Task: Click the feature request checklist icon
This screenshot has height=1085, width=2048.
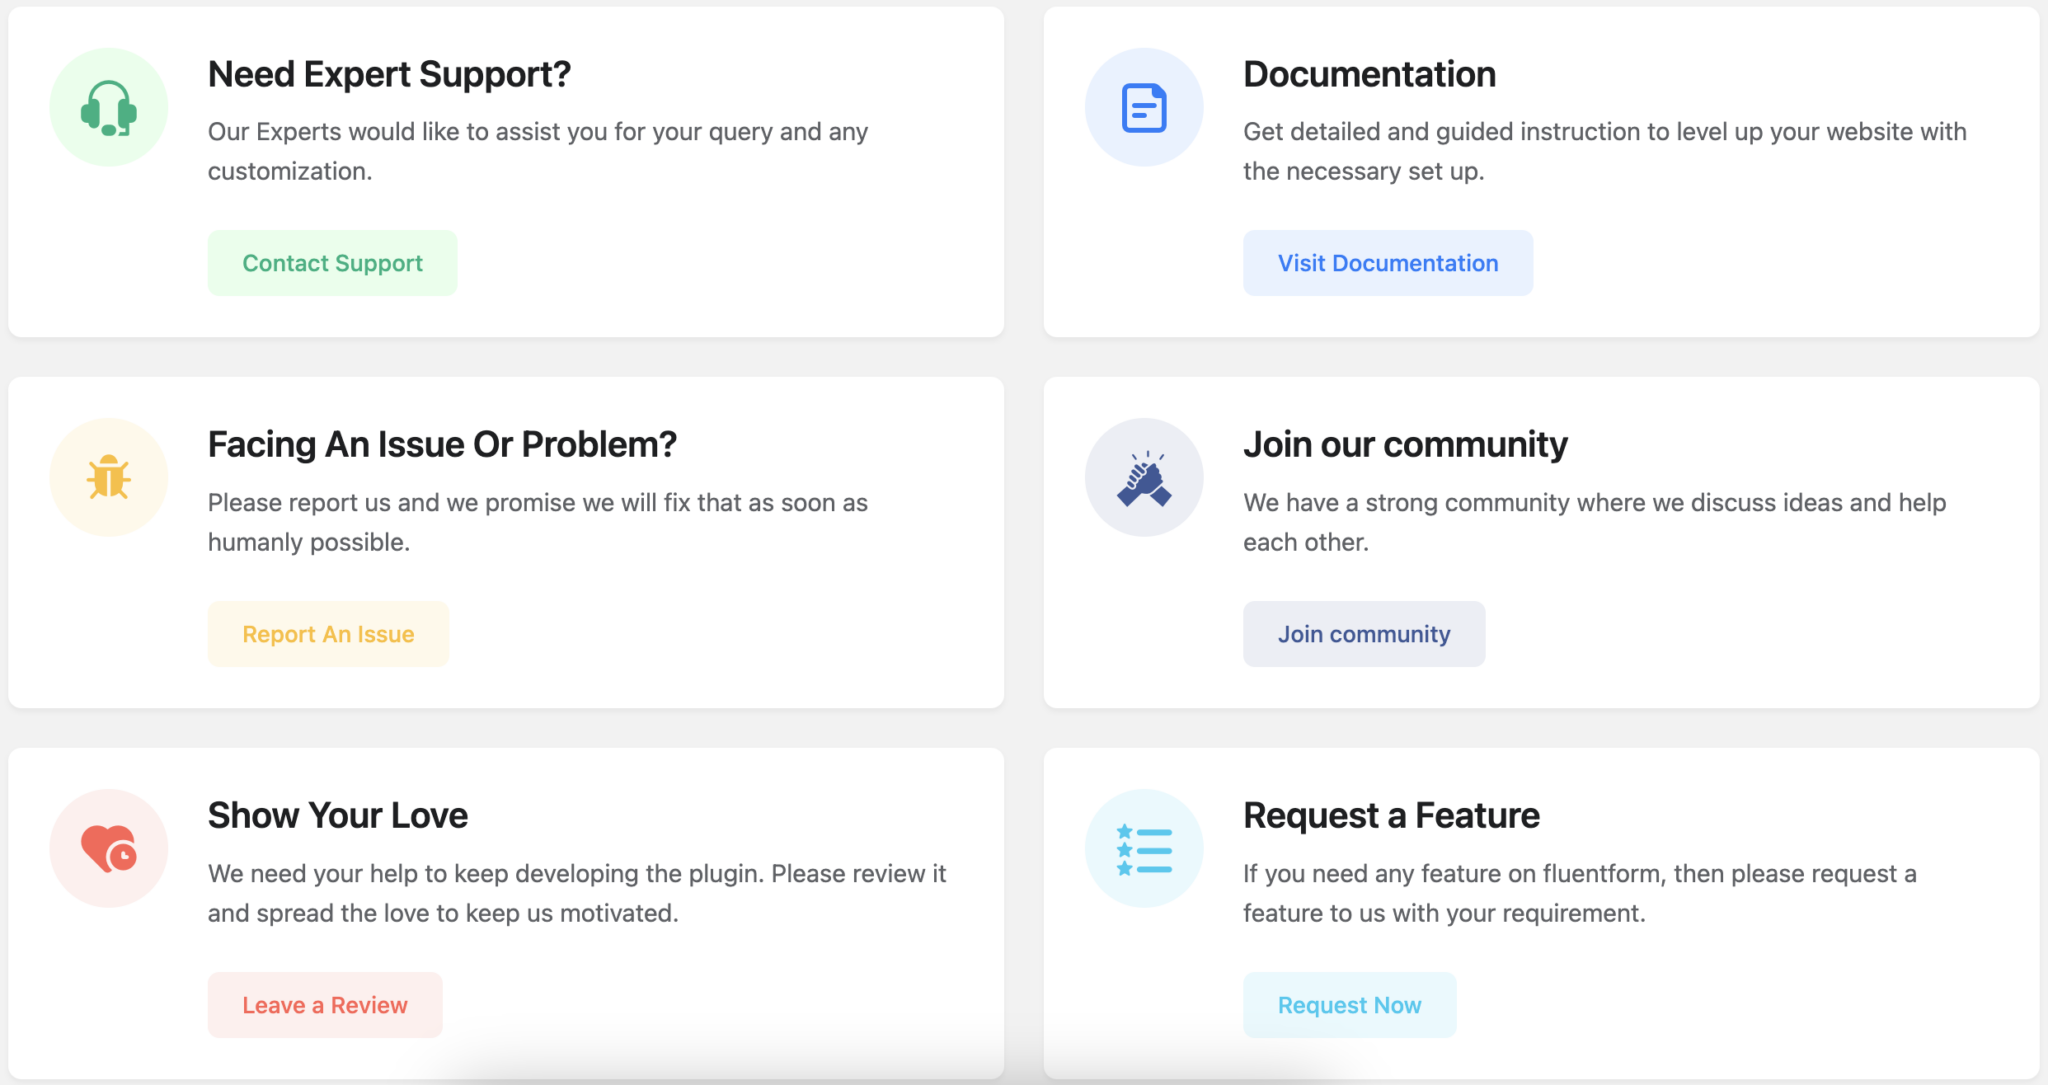Action: pos(1145,847)
